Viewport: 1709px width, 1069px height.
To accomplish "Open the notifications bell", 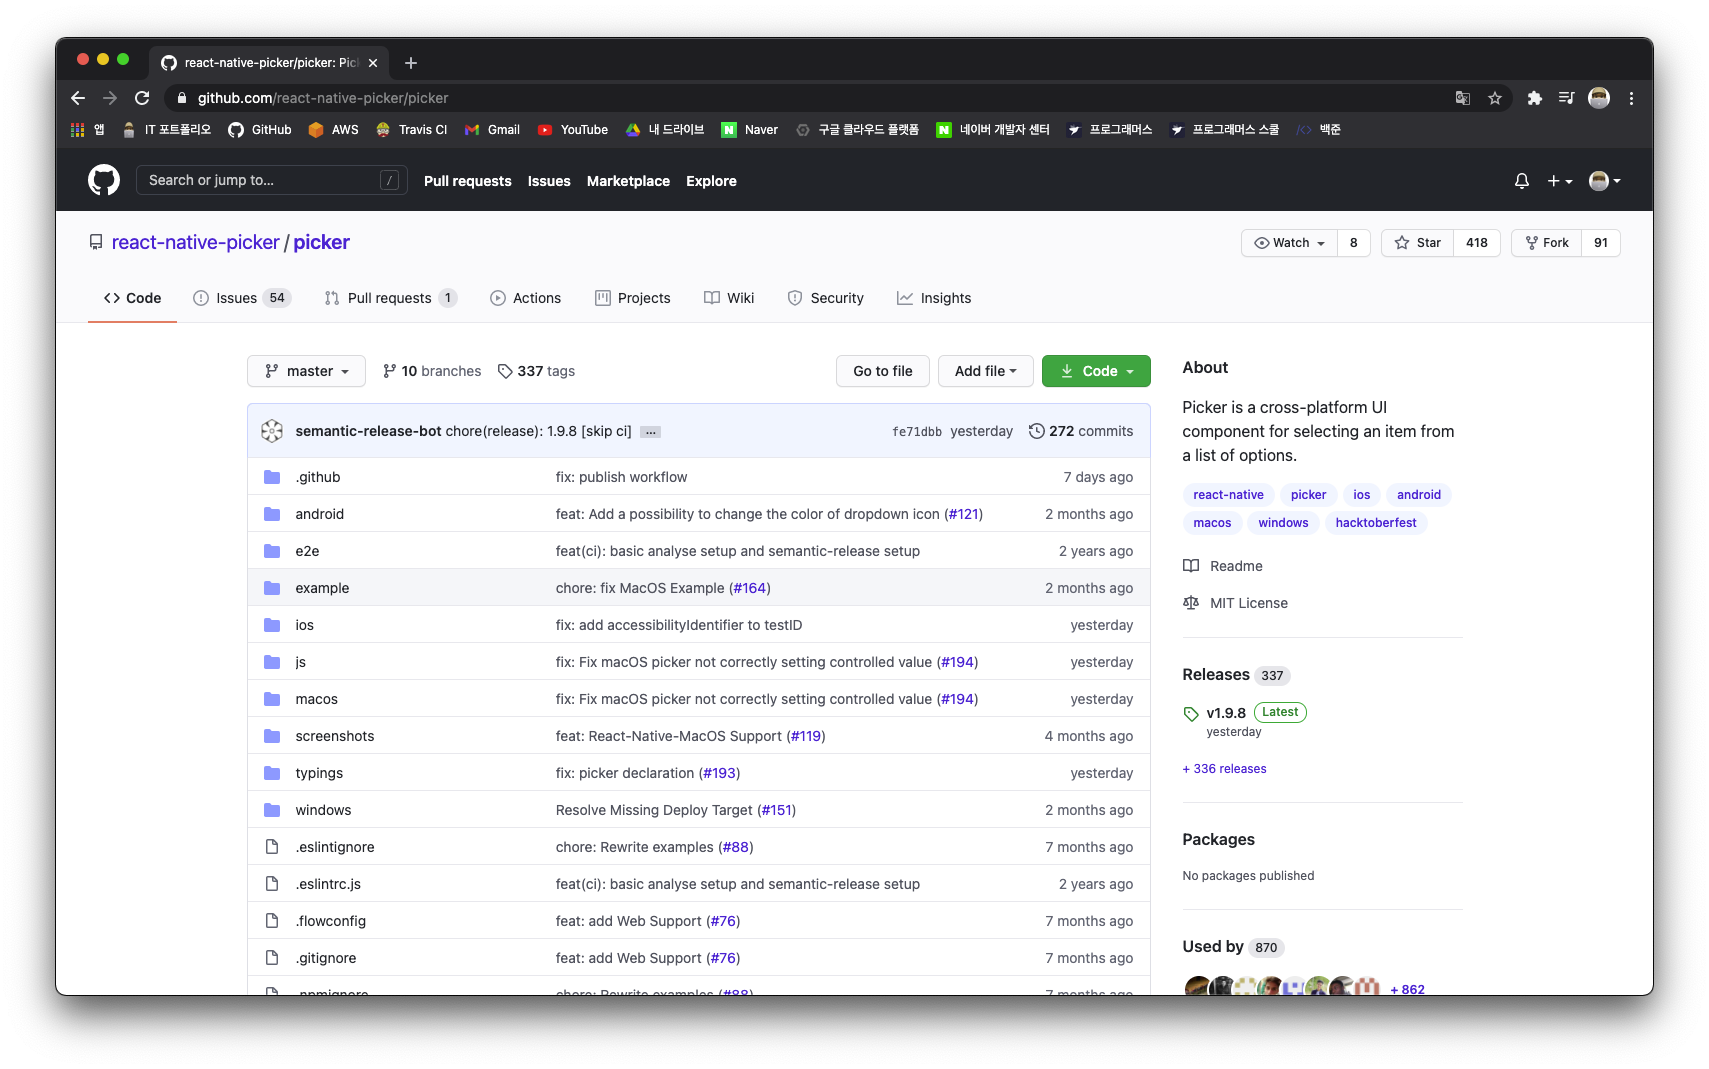I will point(1521,181).
